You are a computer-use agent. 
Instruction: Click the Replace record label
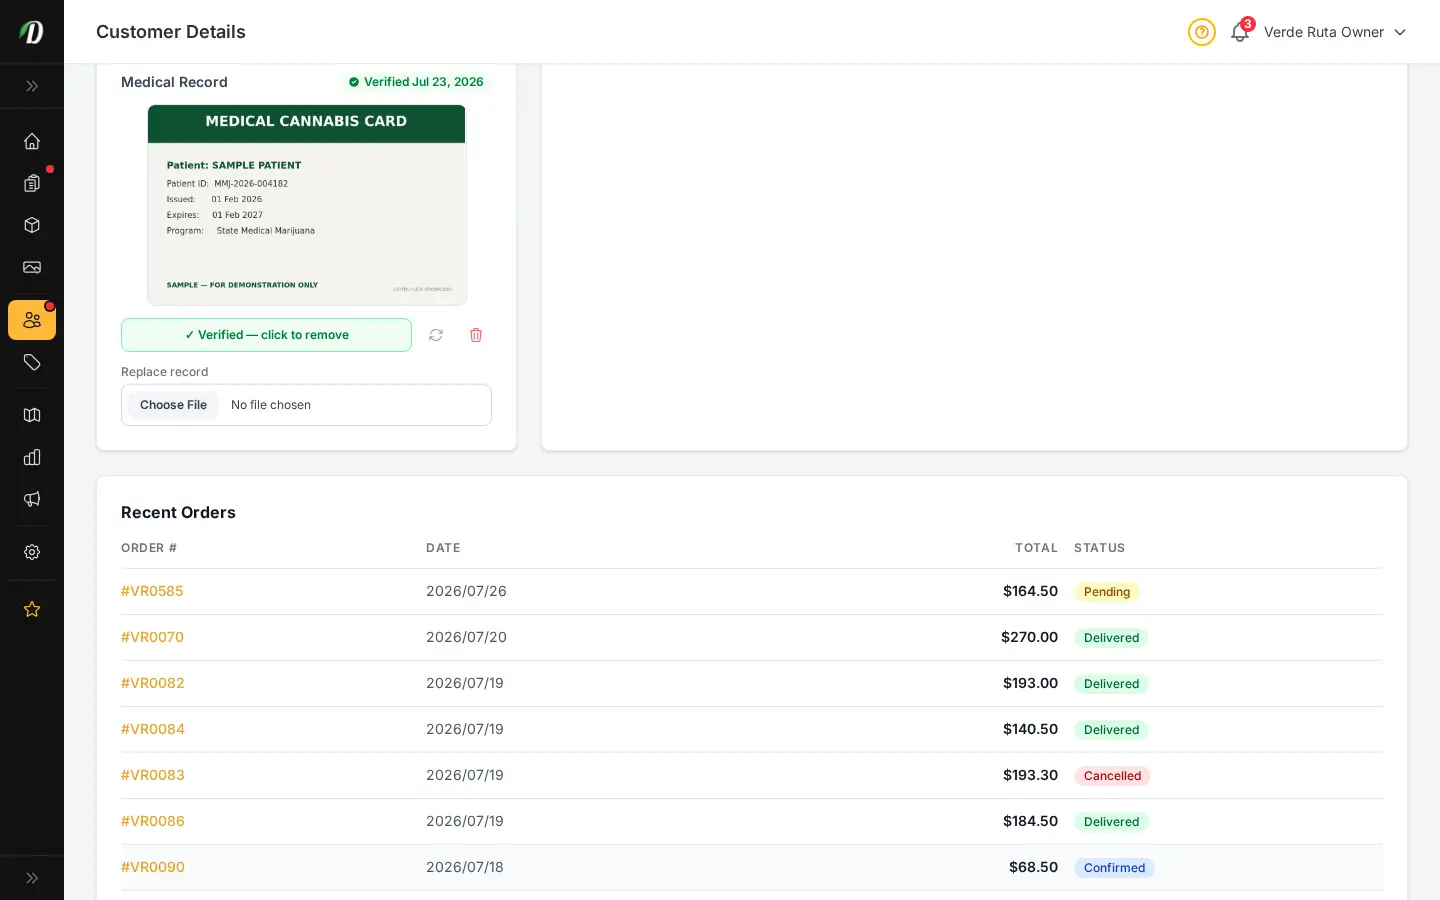pyautogui.click(x=165, y=372)
